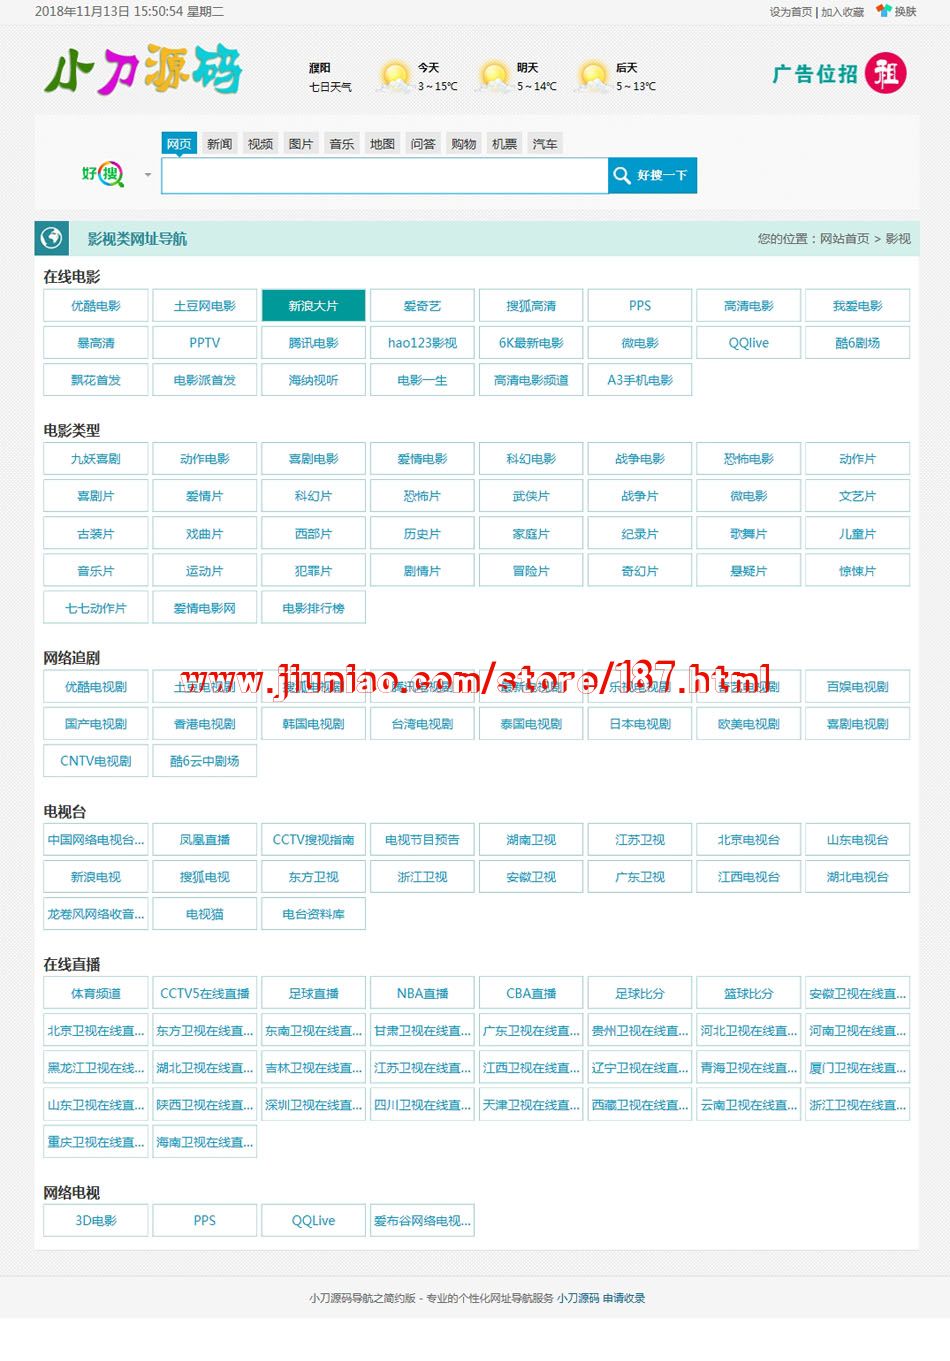
Task: Open the 优酷电影 link
Action: coord(96,306)
